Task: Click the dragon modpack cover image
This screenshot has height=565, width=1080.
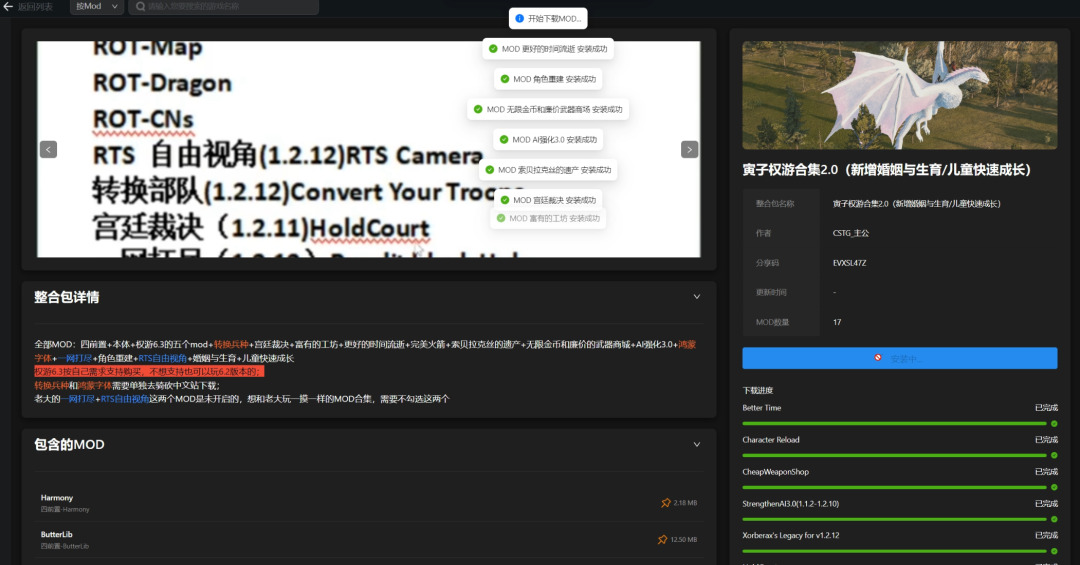Action: click(x=899, y=95)
